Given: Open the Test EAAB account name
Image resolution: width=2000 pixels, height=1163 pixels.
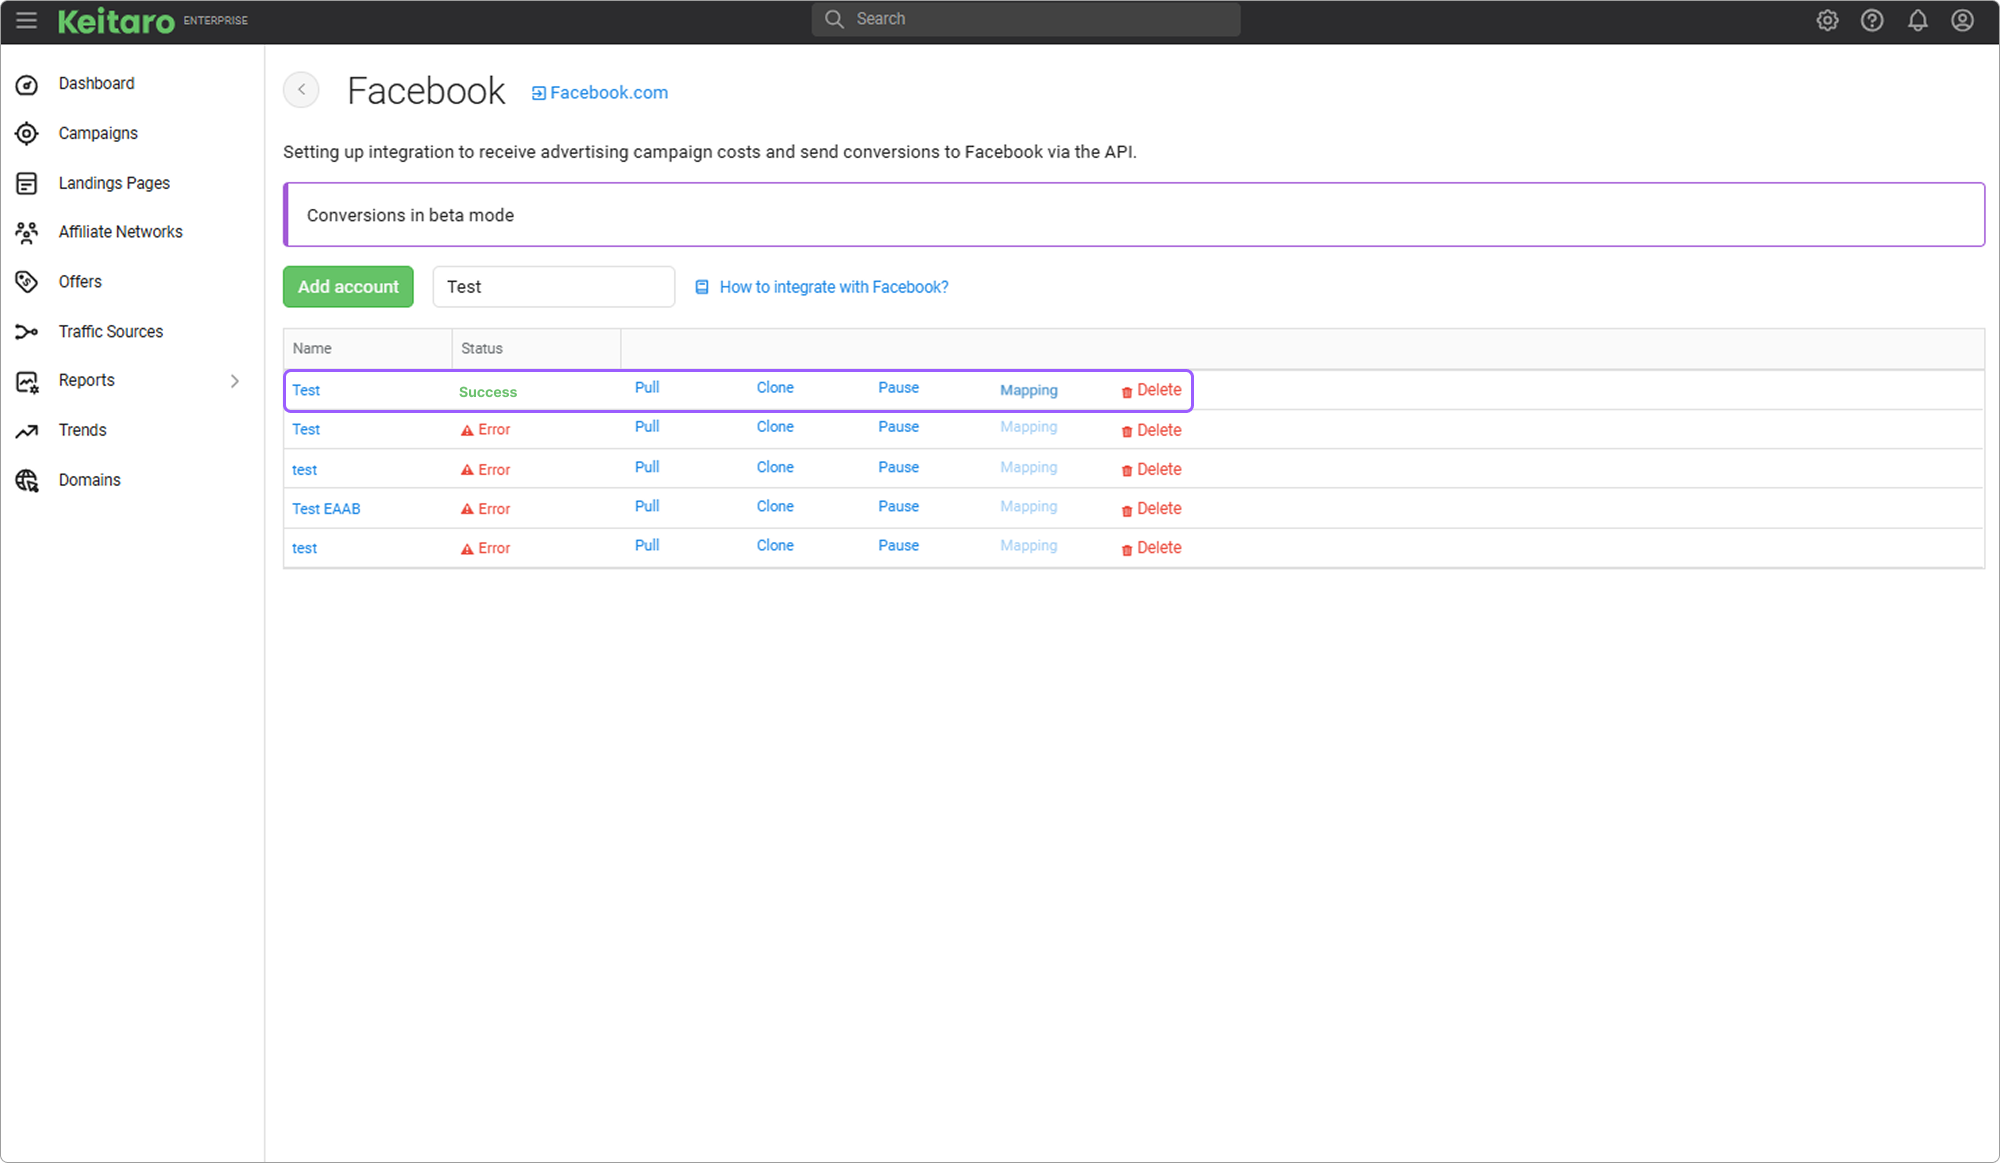Looking at the screenshot, I should 326,509.
